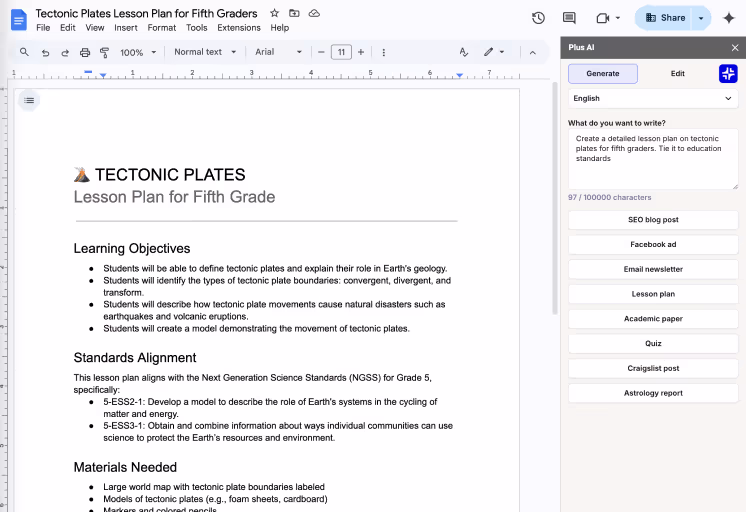
Task: Click the Lesson Plan for Fifth Grade subtitle
Action: click(x=174, y=197)
